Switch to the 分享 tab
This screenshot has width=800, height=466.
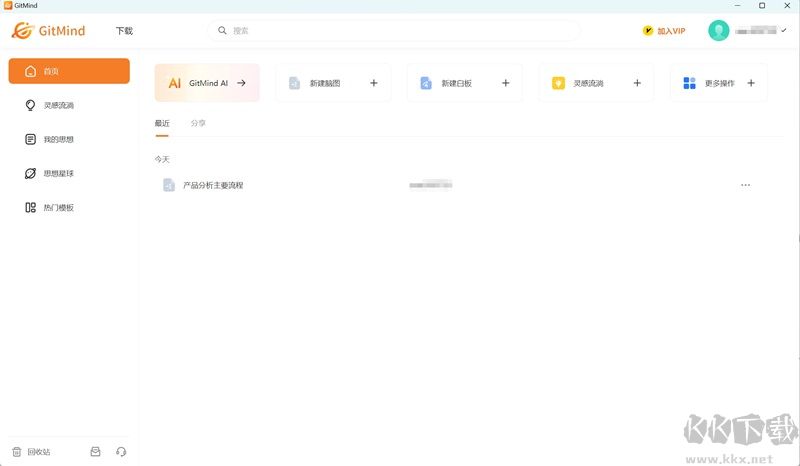coord(198,124)
